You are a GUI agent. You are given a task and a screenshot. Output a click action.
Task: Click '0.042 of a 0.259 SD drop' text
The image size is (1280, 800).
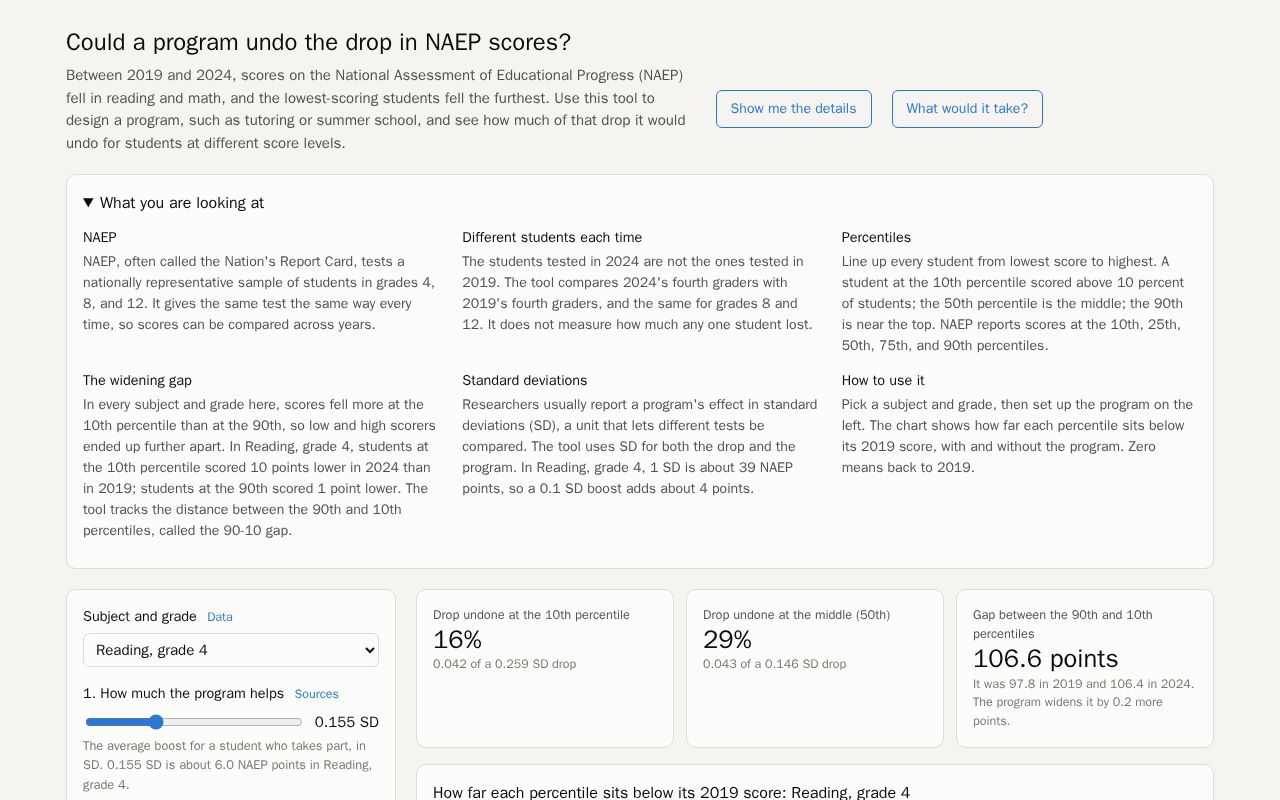point(504,664)
